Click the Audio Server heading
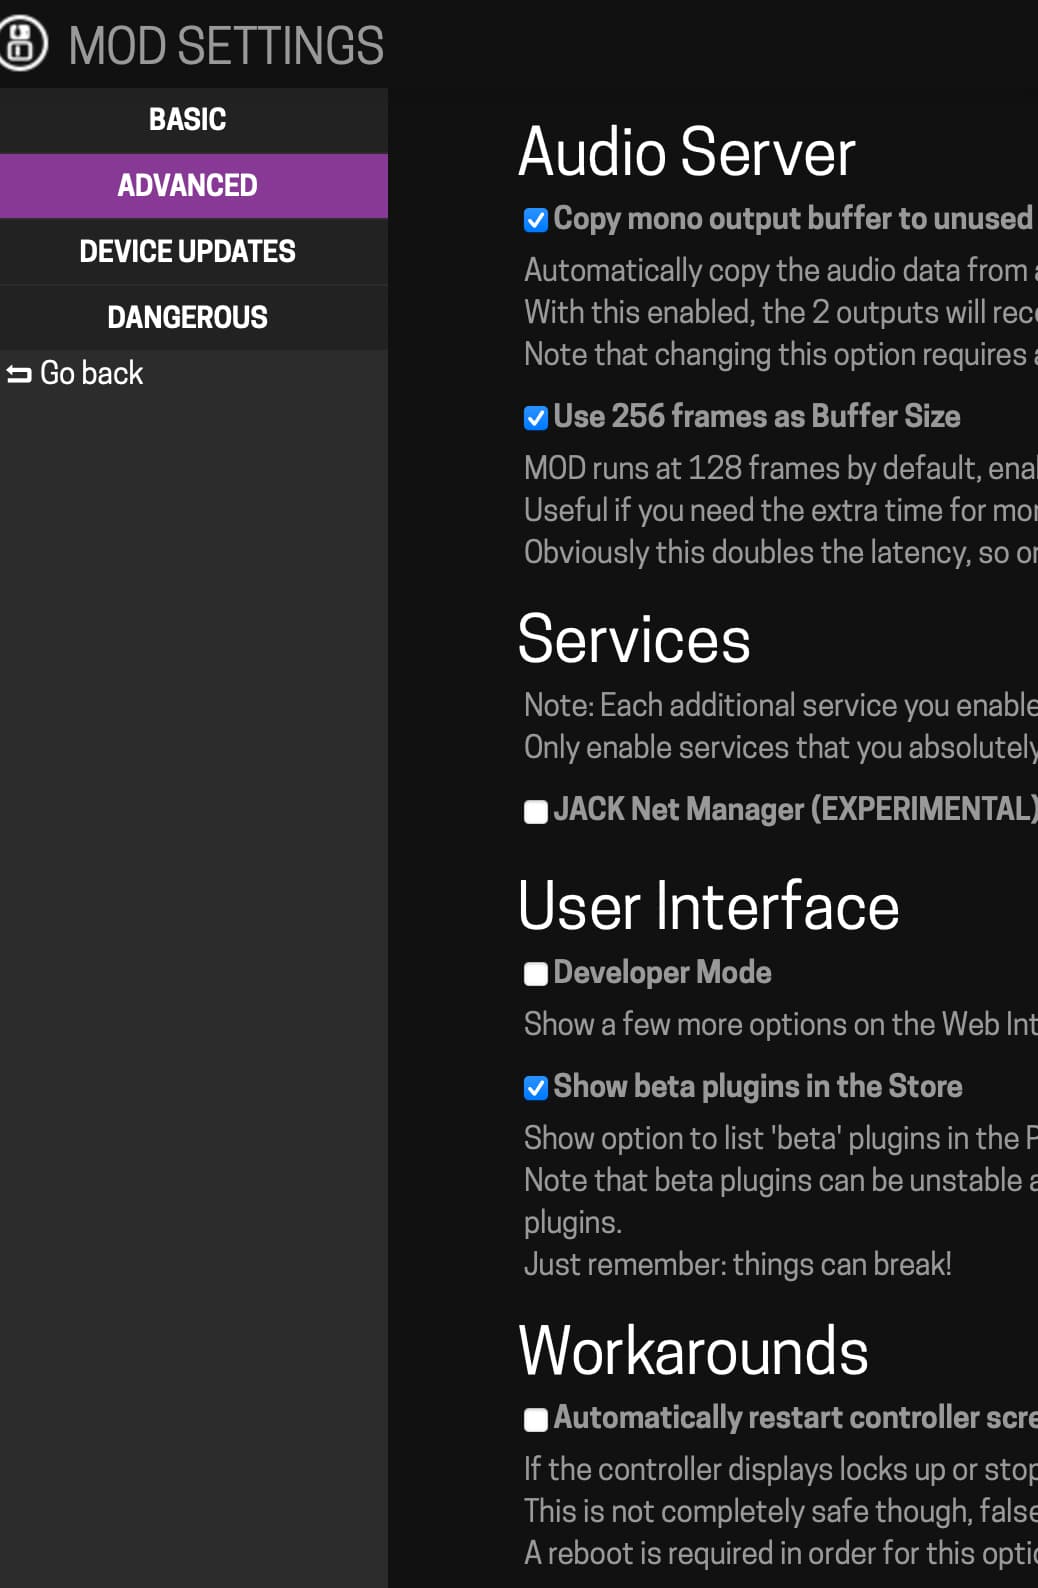Image resolution: width=1038 pixels, height=1588 pixels. tap(687, 152)
